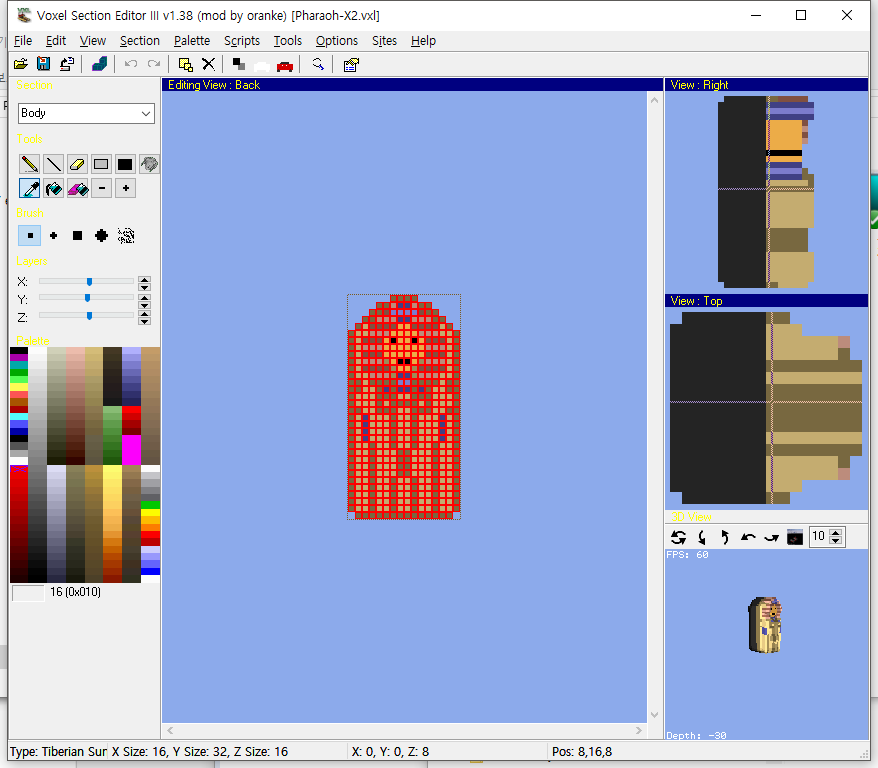Open the Tools menu
878x768 pixels.
click(287, 41)
